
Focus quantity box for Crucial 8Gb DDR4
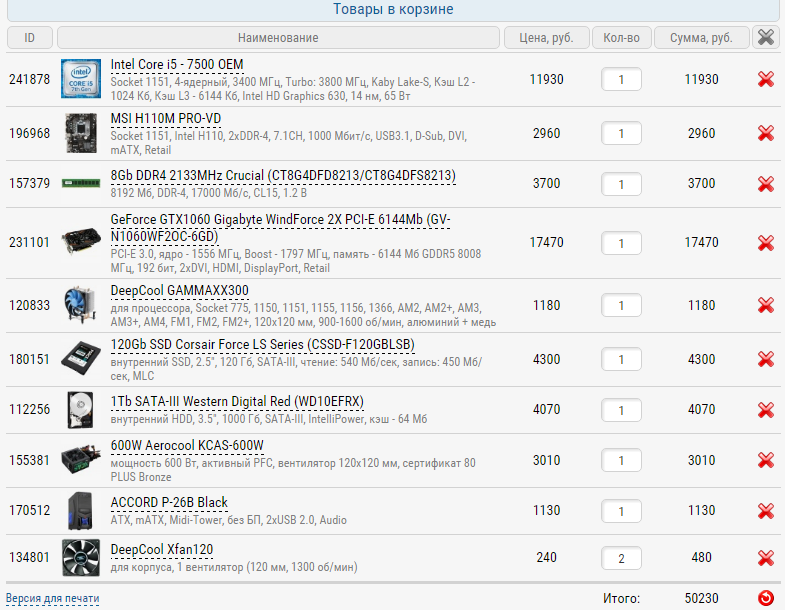(621, 184)
